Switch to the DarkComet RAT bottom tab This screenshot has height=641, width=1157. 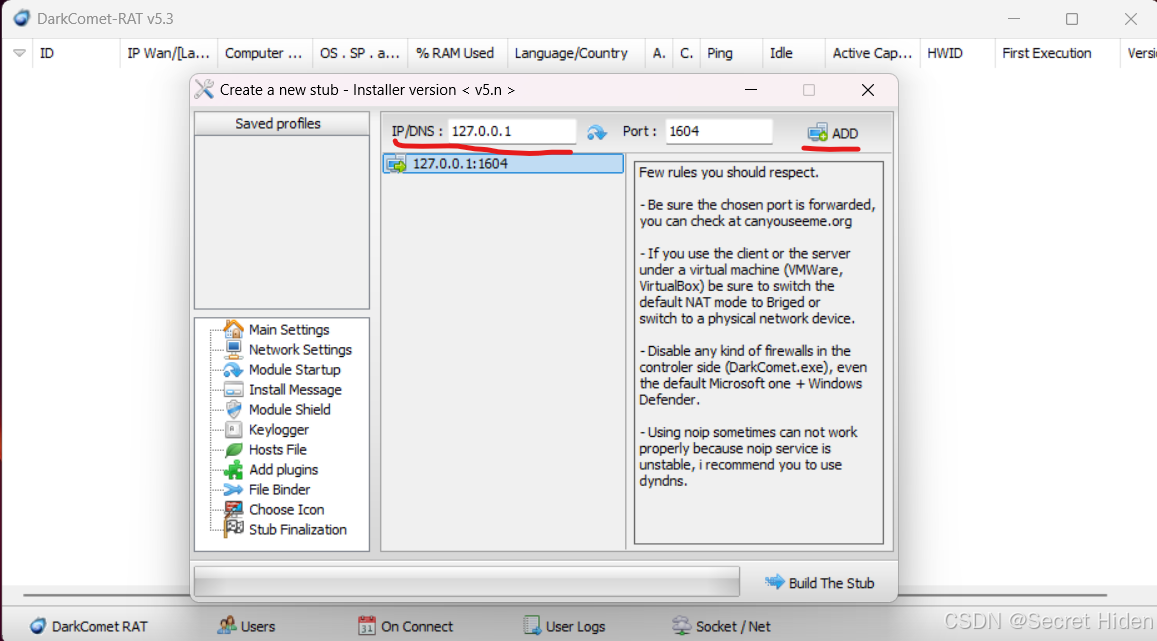pyautogui.click(x=89, y=626)
